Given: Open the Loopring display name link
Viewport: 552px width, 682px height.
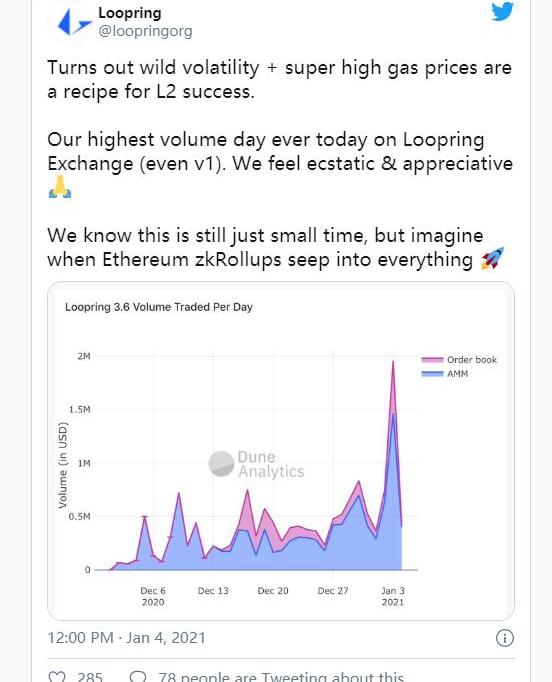Looking at the screenshot, I should (x=130, y=13).
